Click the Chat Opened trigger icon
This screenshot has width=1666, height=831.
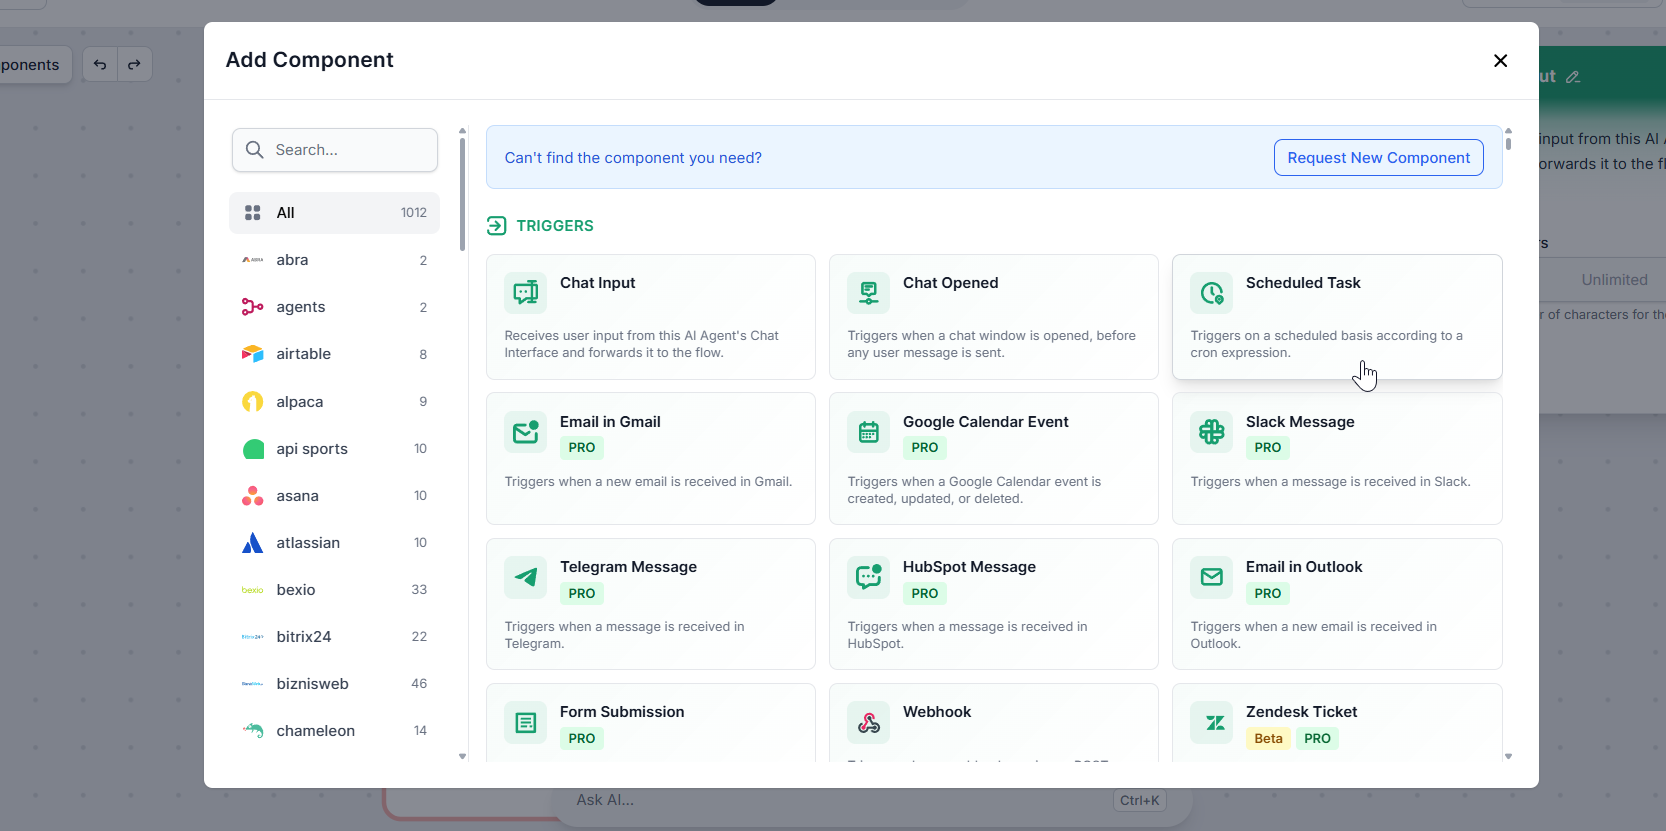tap(869, 293)
